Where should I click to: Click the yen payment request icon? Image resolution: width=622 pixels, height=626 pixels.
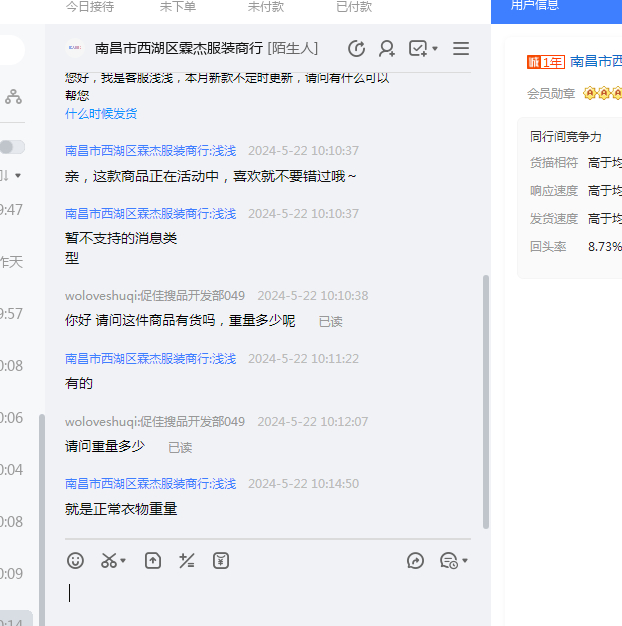221,561
